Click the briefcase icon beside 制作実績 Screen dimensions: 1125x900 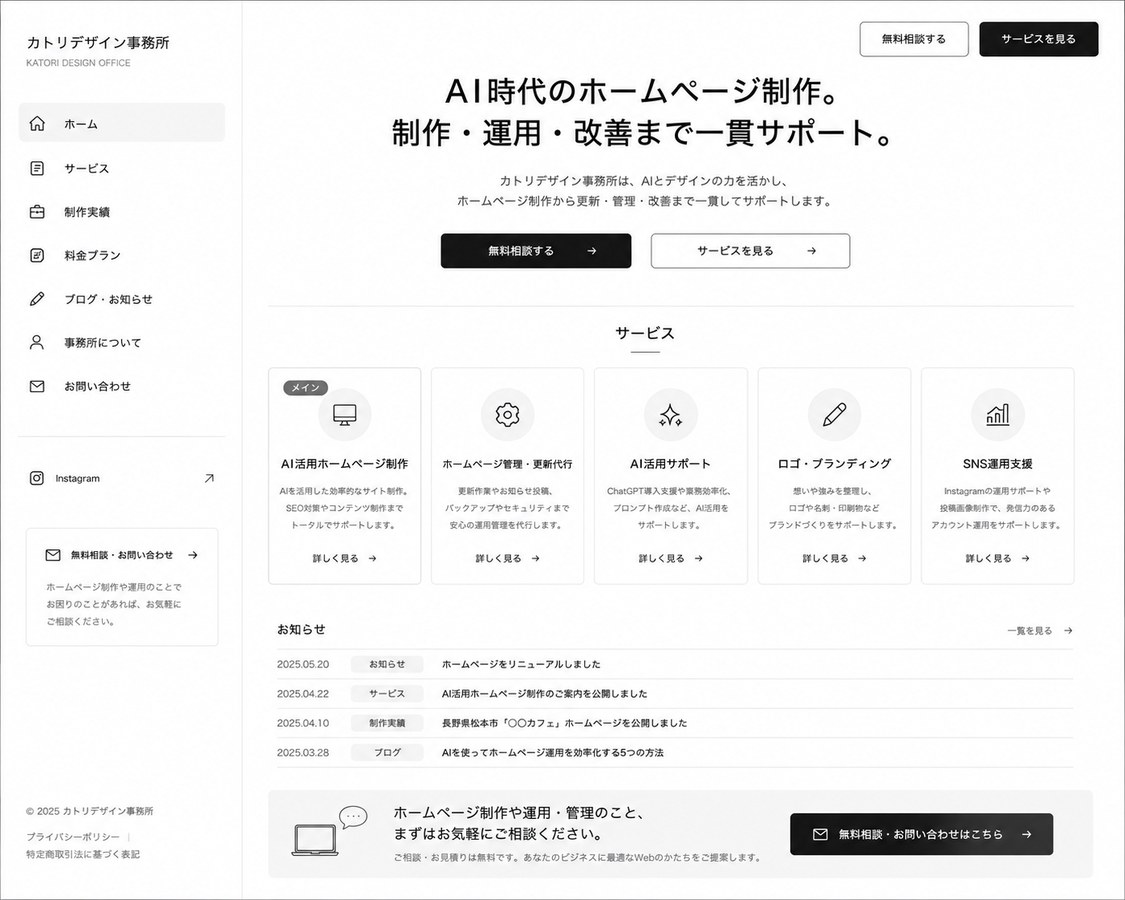coord(37,212)
